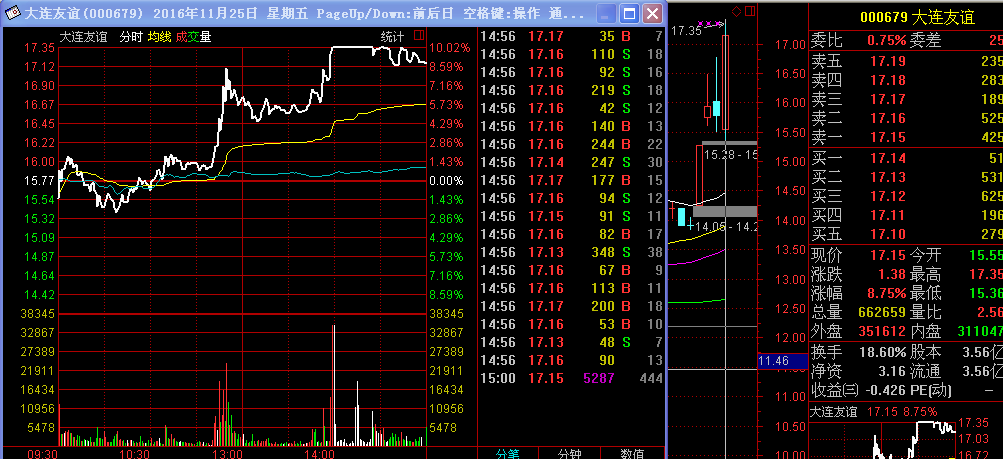Switch to the 分钟 tab
The height and width of the screenshot is (459, 1003).
click(570, 452)
